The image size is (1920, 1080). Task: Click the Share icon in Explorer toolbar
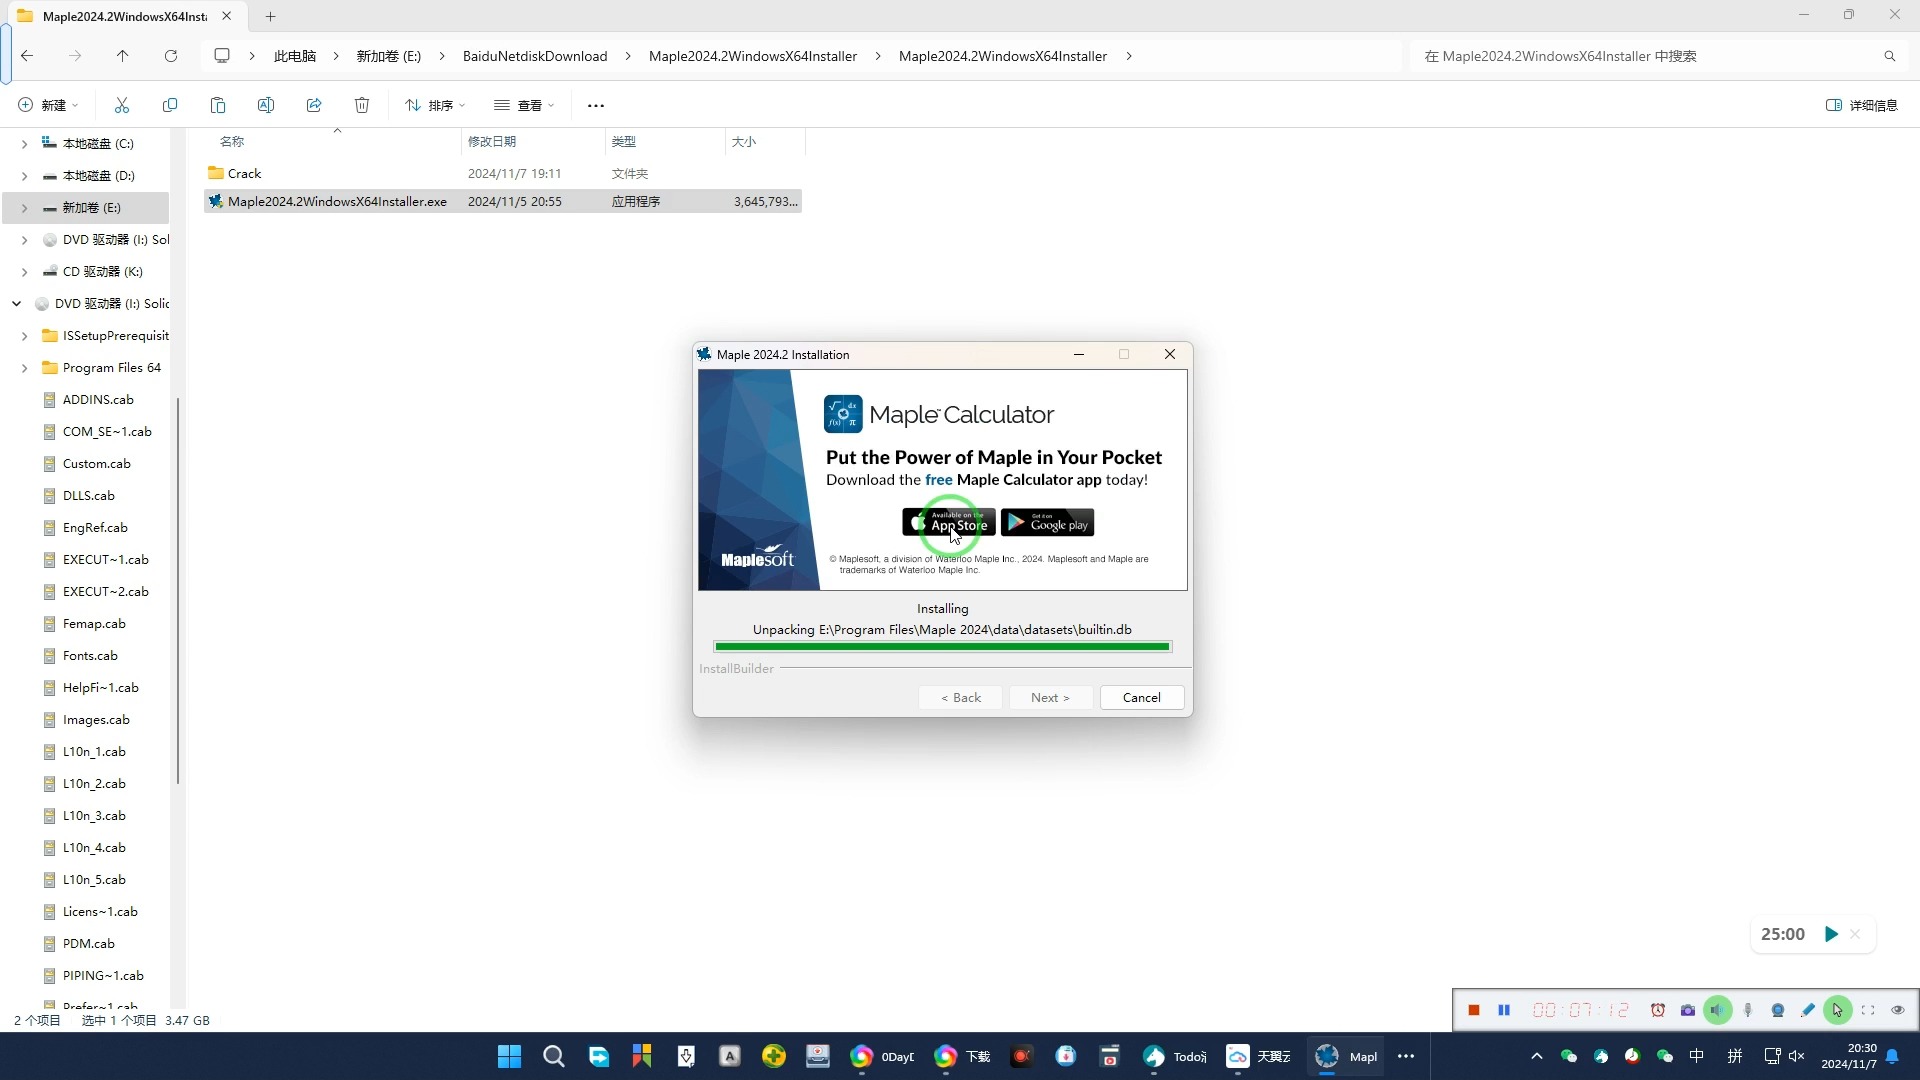point(314,105)
